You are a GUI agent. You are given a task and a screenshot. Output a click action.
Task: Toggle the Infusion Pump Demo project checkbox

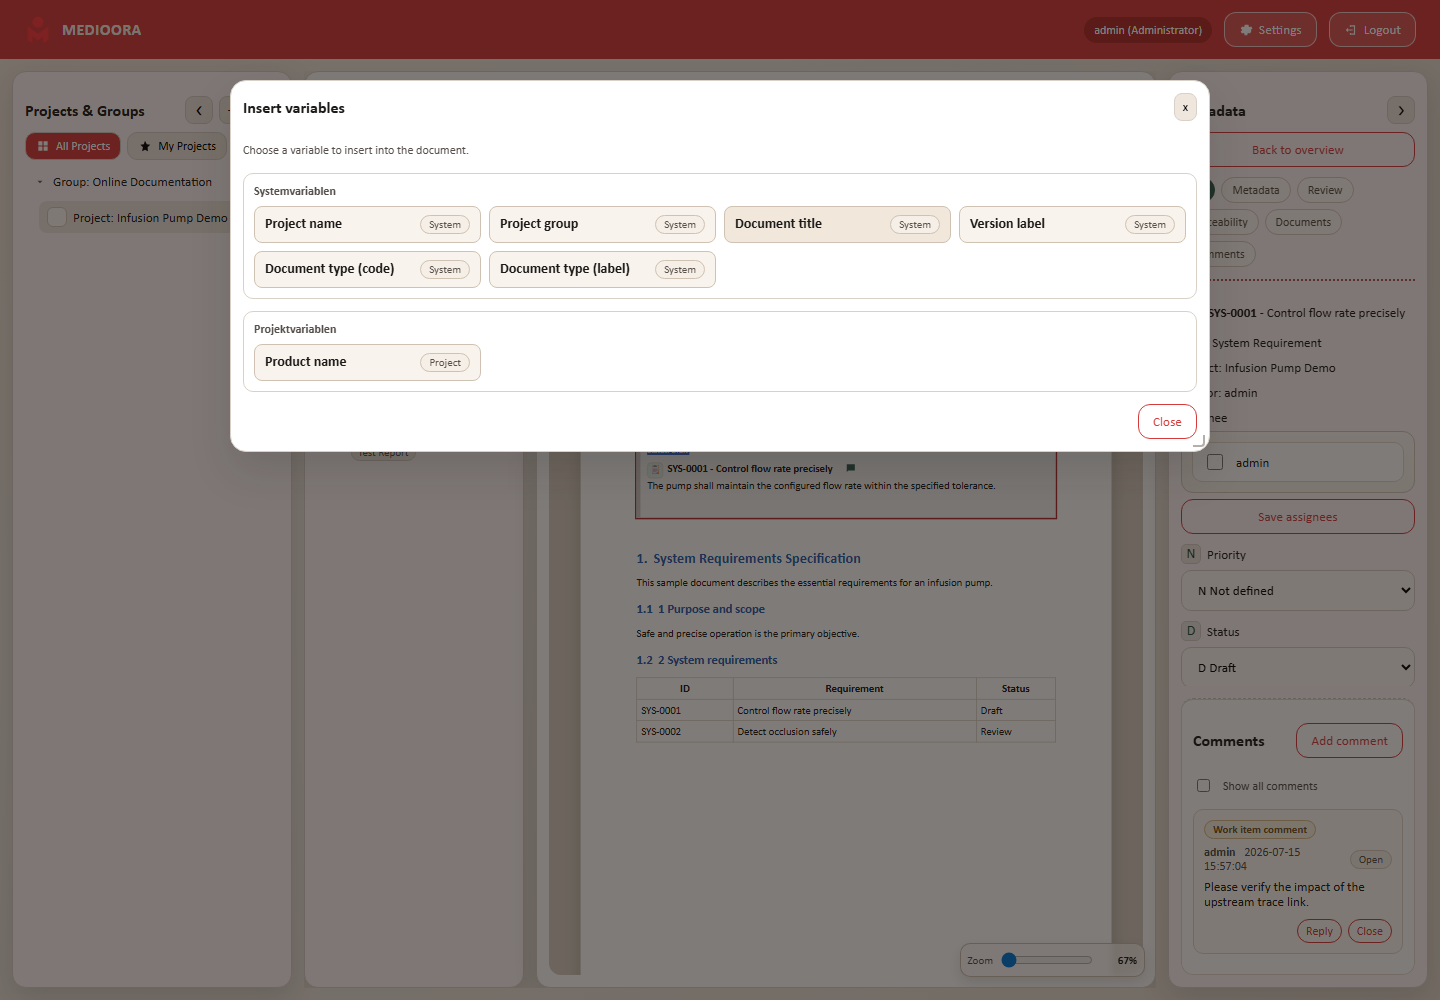57,217
